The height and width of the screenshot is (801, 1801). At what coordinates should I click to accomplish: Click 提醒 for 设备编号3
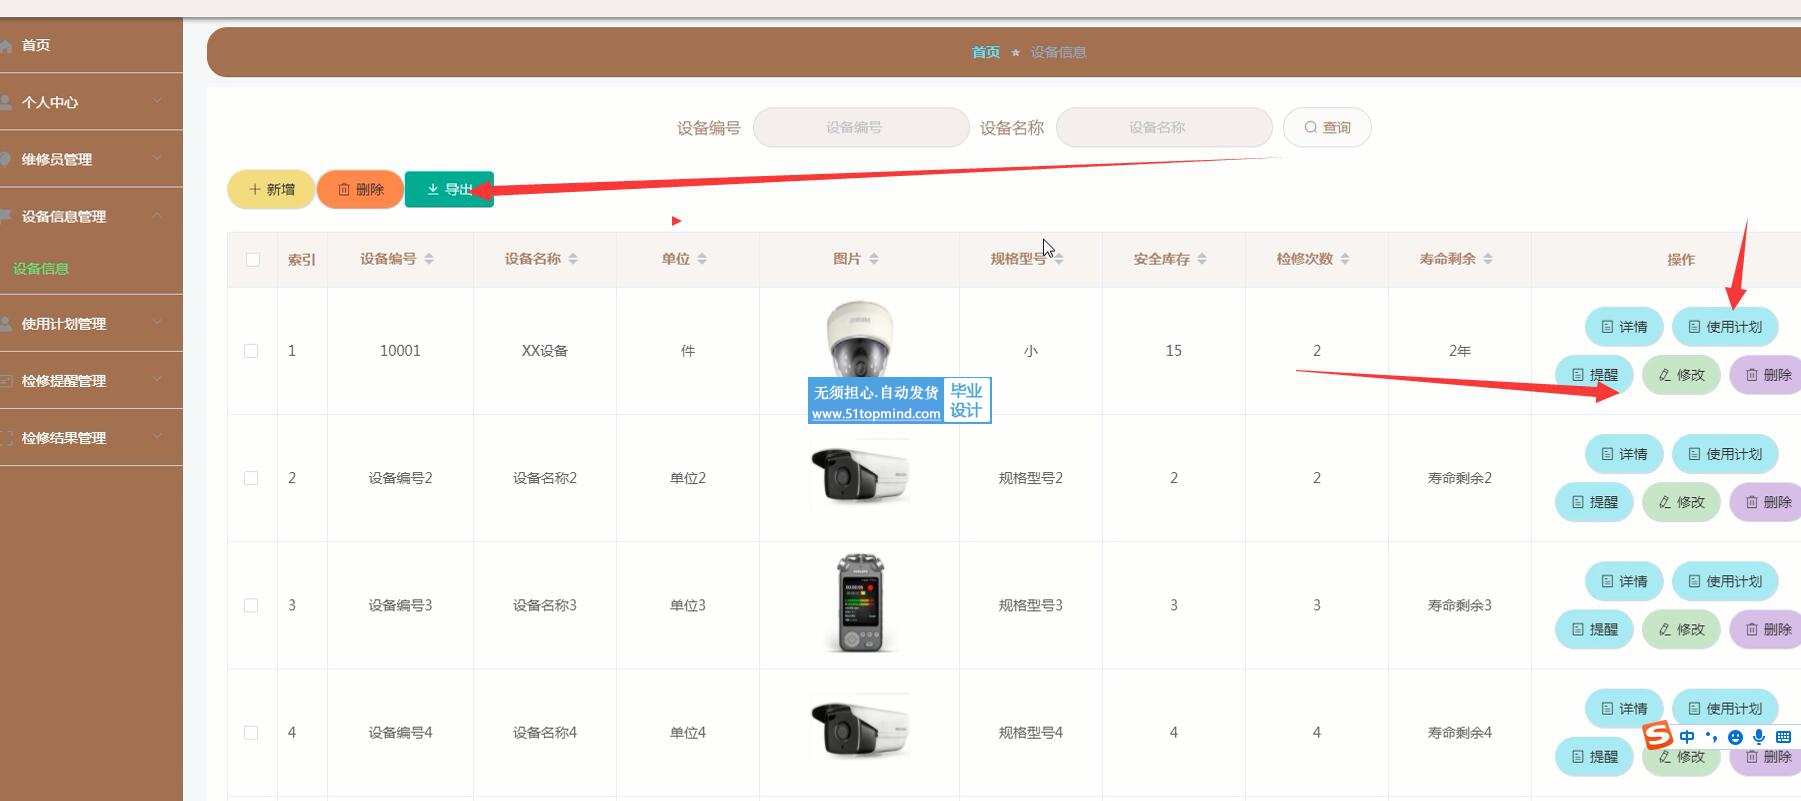pos(1594,629)
